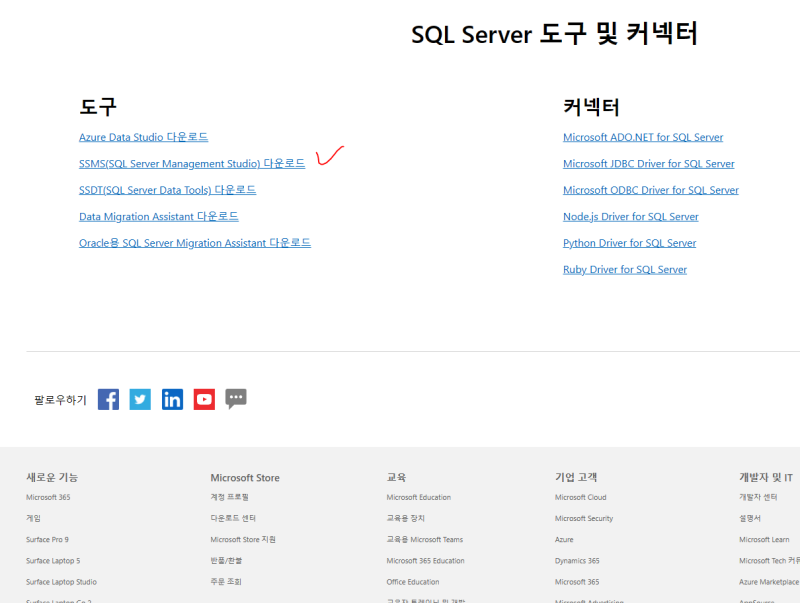This screenshot has height=603, width=800.
Task: Download the Data Migration Assistant
Action: pos(158,216)
